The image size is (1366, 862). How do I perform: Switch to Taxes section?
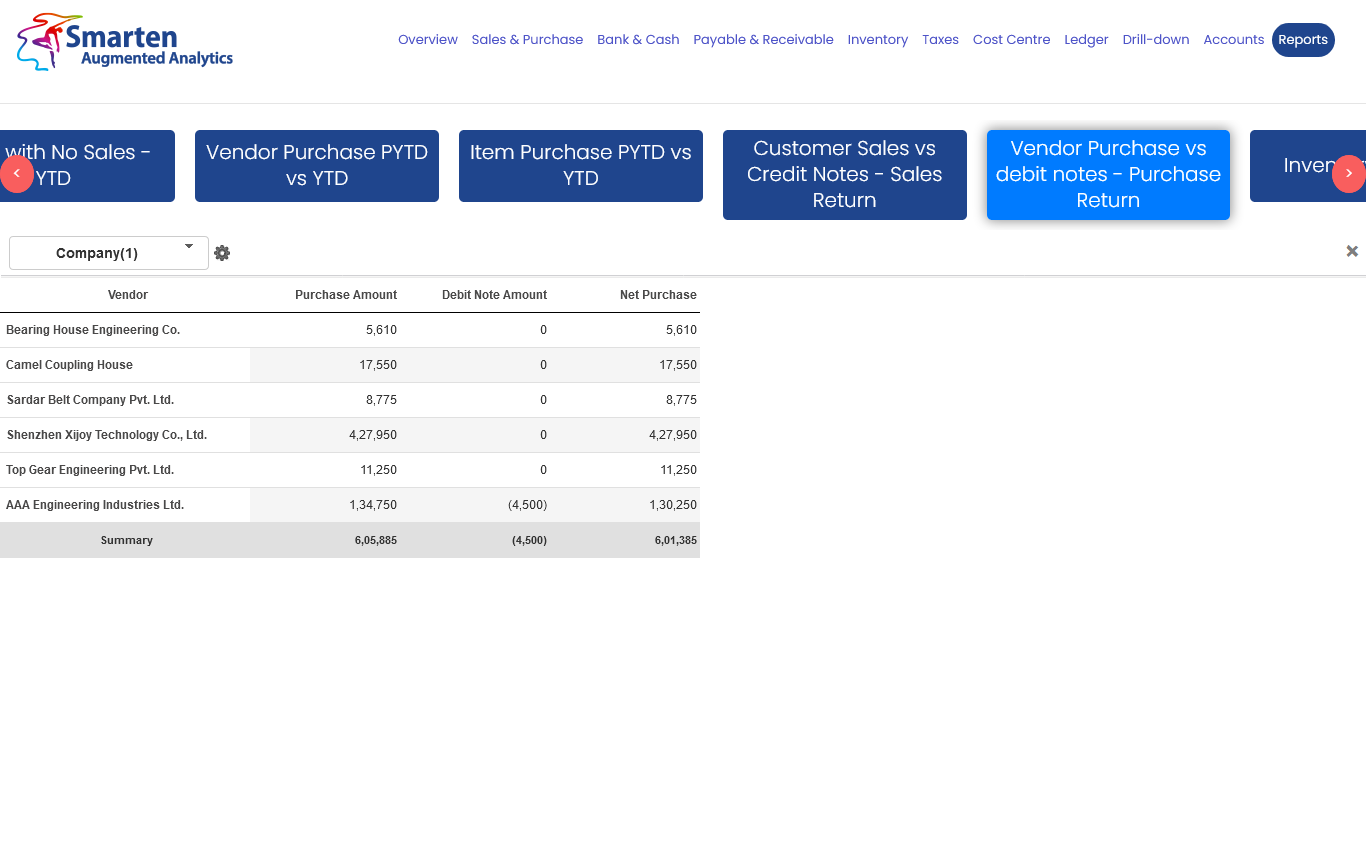940,40
